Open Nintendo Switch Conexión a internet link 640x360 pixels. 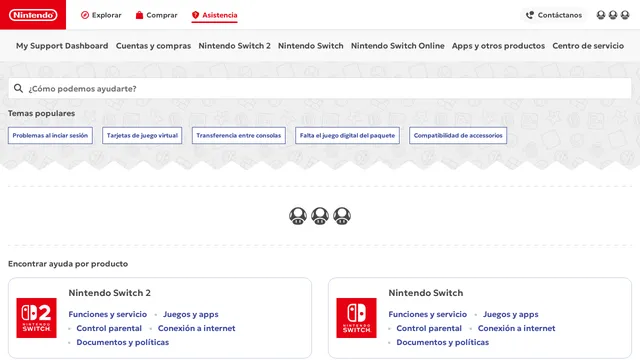click(517, 328)
